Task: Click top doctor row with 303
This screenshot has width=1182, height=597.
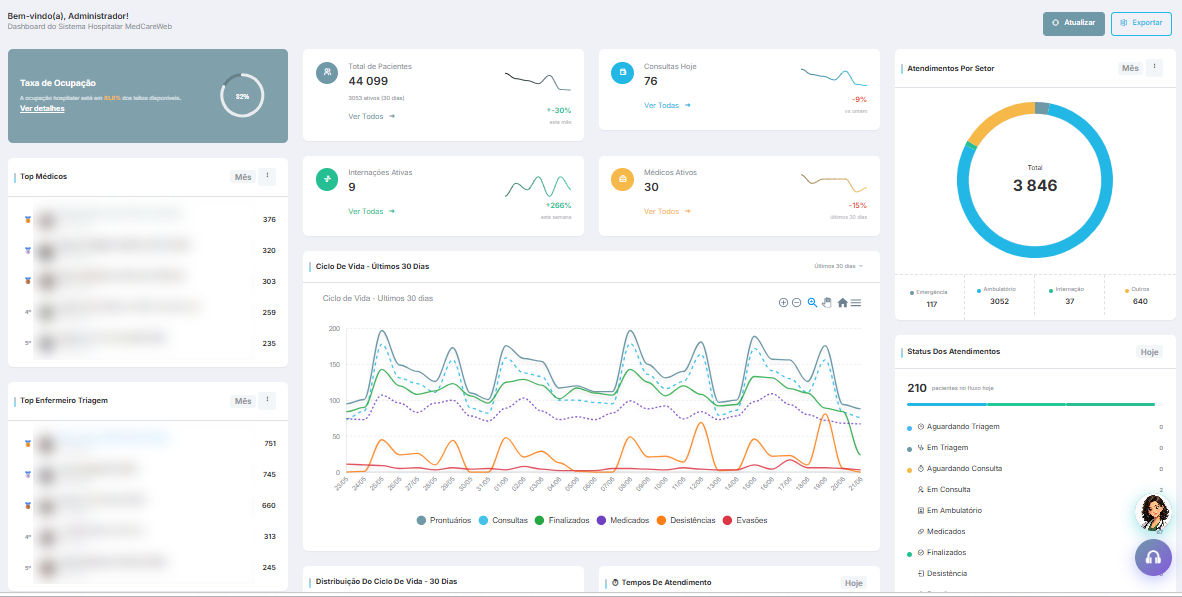Action: pyautogui.click(x=149, y=281)
